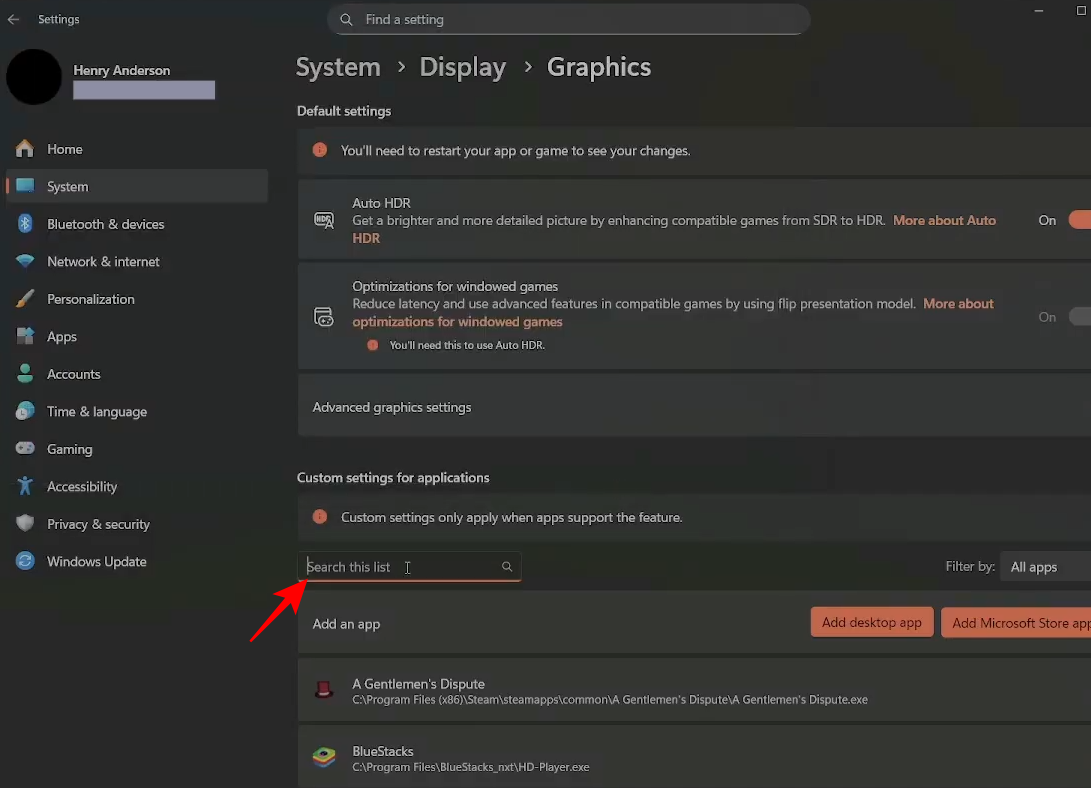Expand the A Gentlemen's Dispute app entry
This screenshot has width=1091, height=788.
coord(692,690)
